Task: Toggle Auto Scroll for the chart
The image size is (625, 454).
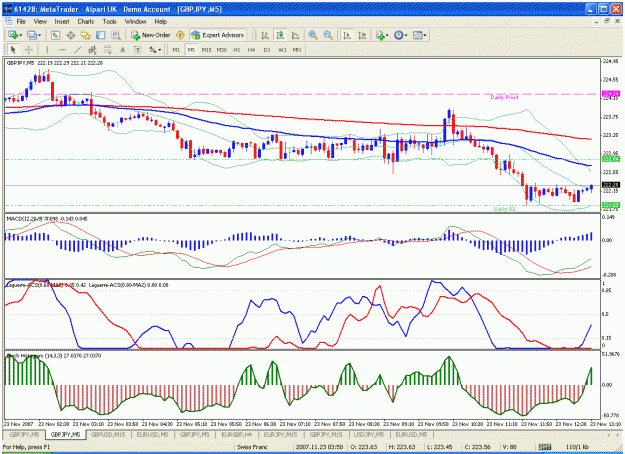Action: pos(347,35)
